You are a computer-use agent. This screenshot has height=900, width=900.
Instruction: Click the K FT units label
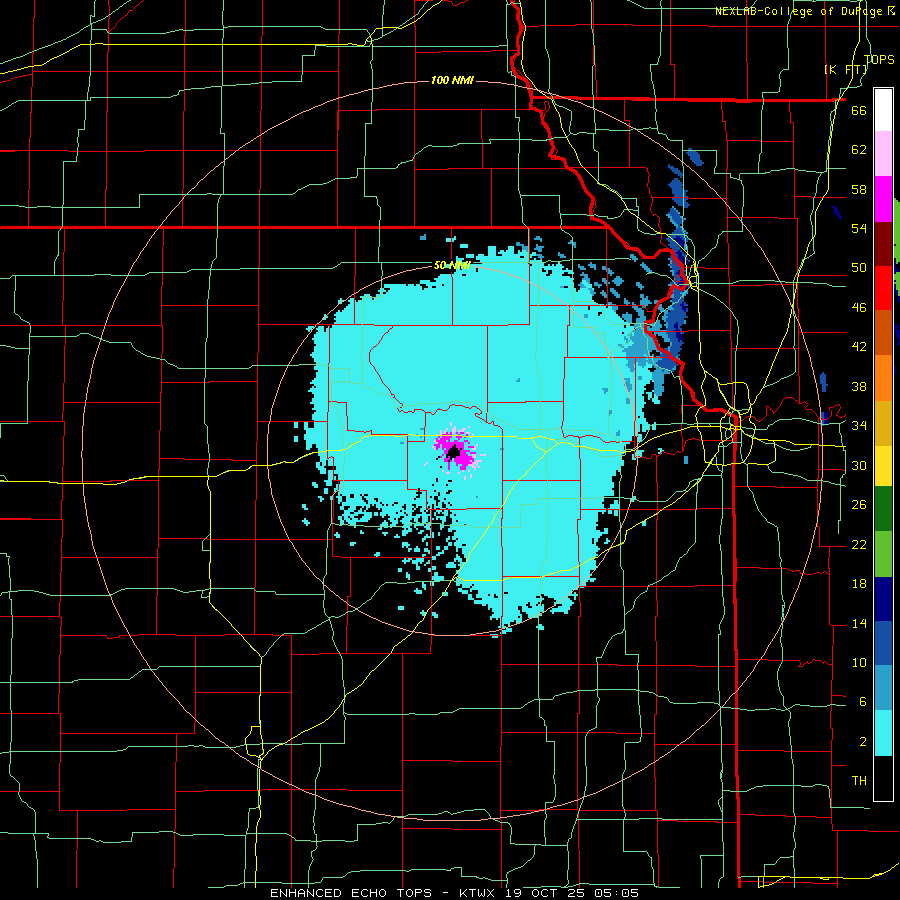tap(846, 69)
